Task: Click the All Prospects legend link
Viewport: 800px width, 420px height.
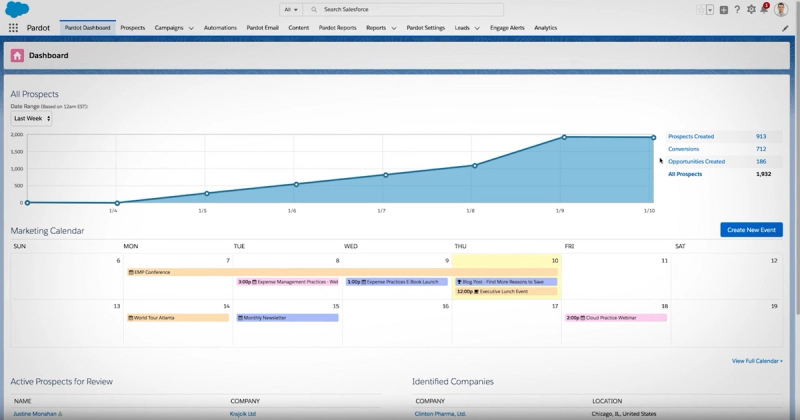Action: [x=685, y=174]
